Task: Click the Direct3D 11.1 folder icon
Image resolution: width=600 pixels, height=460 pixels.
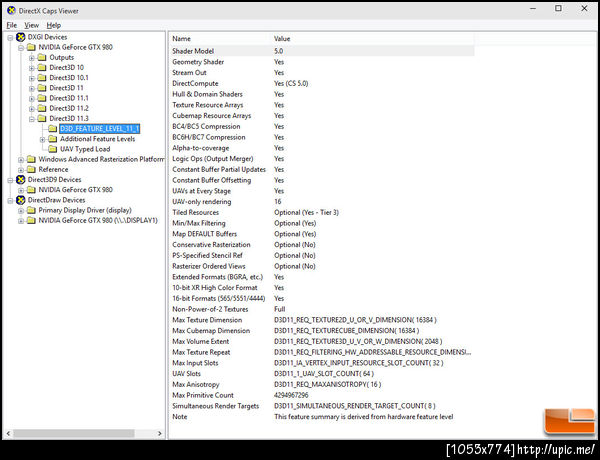Action: point(42,98)
